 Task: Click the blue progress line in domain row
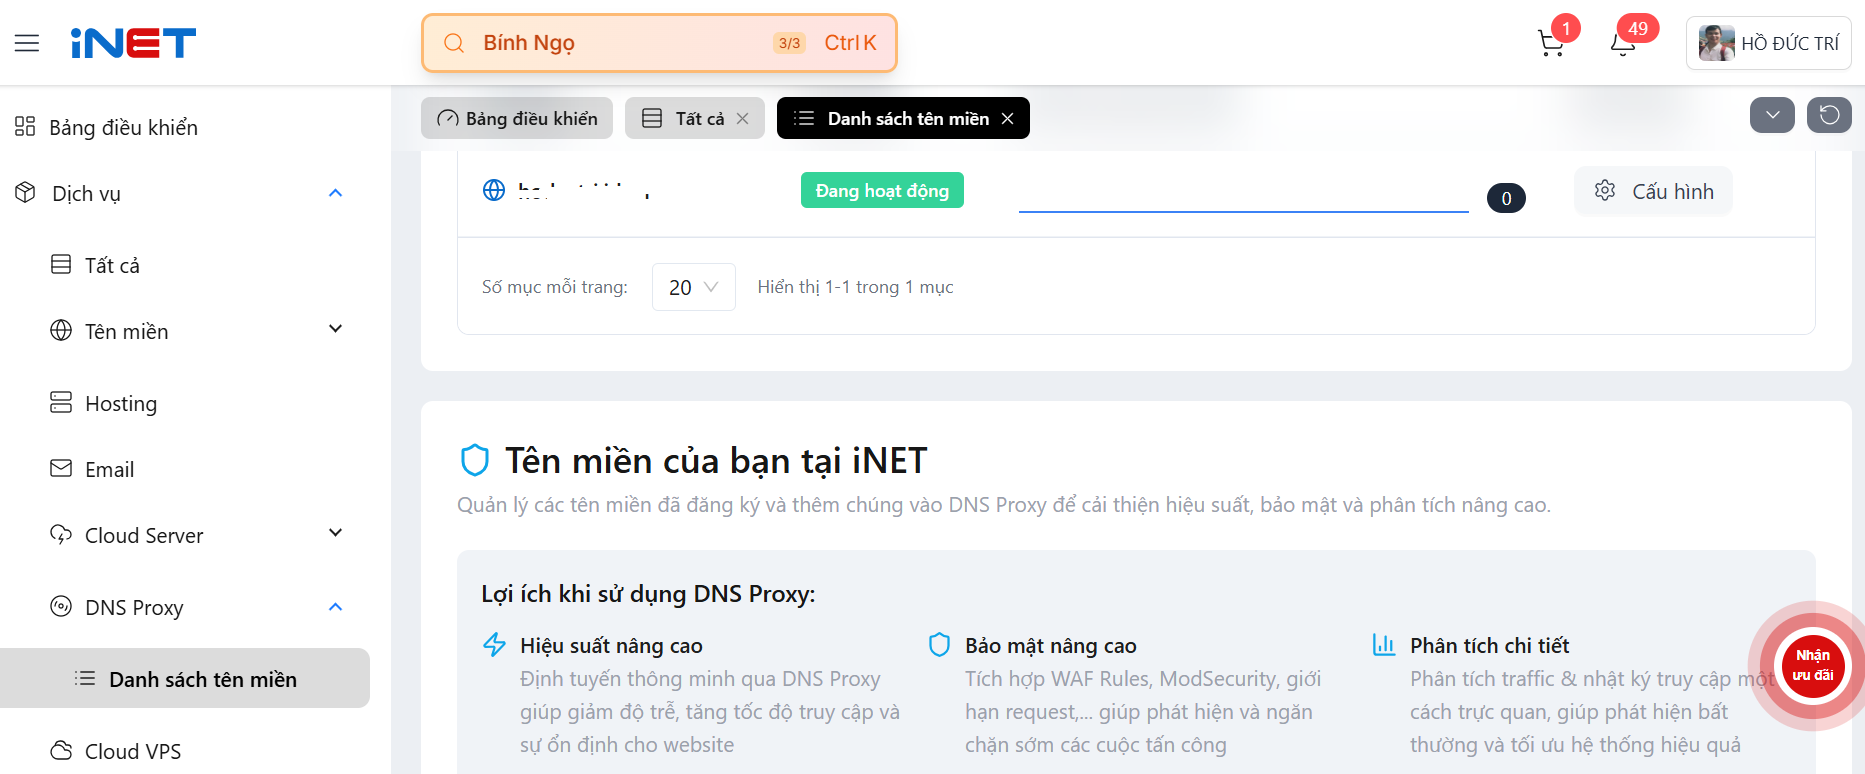1243,211
